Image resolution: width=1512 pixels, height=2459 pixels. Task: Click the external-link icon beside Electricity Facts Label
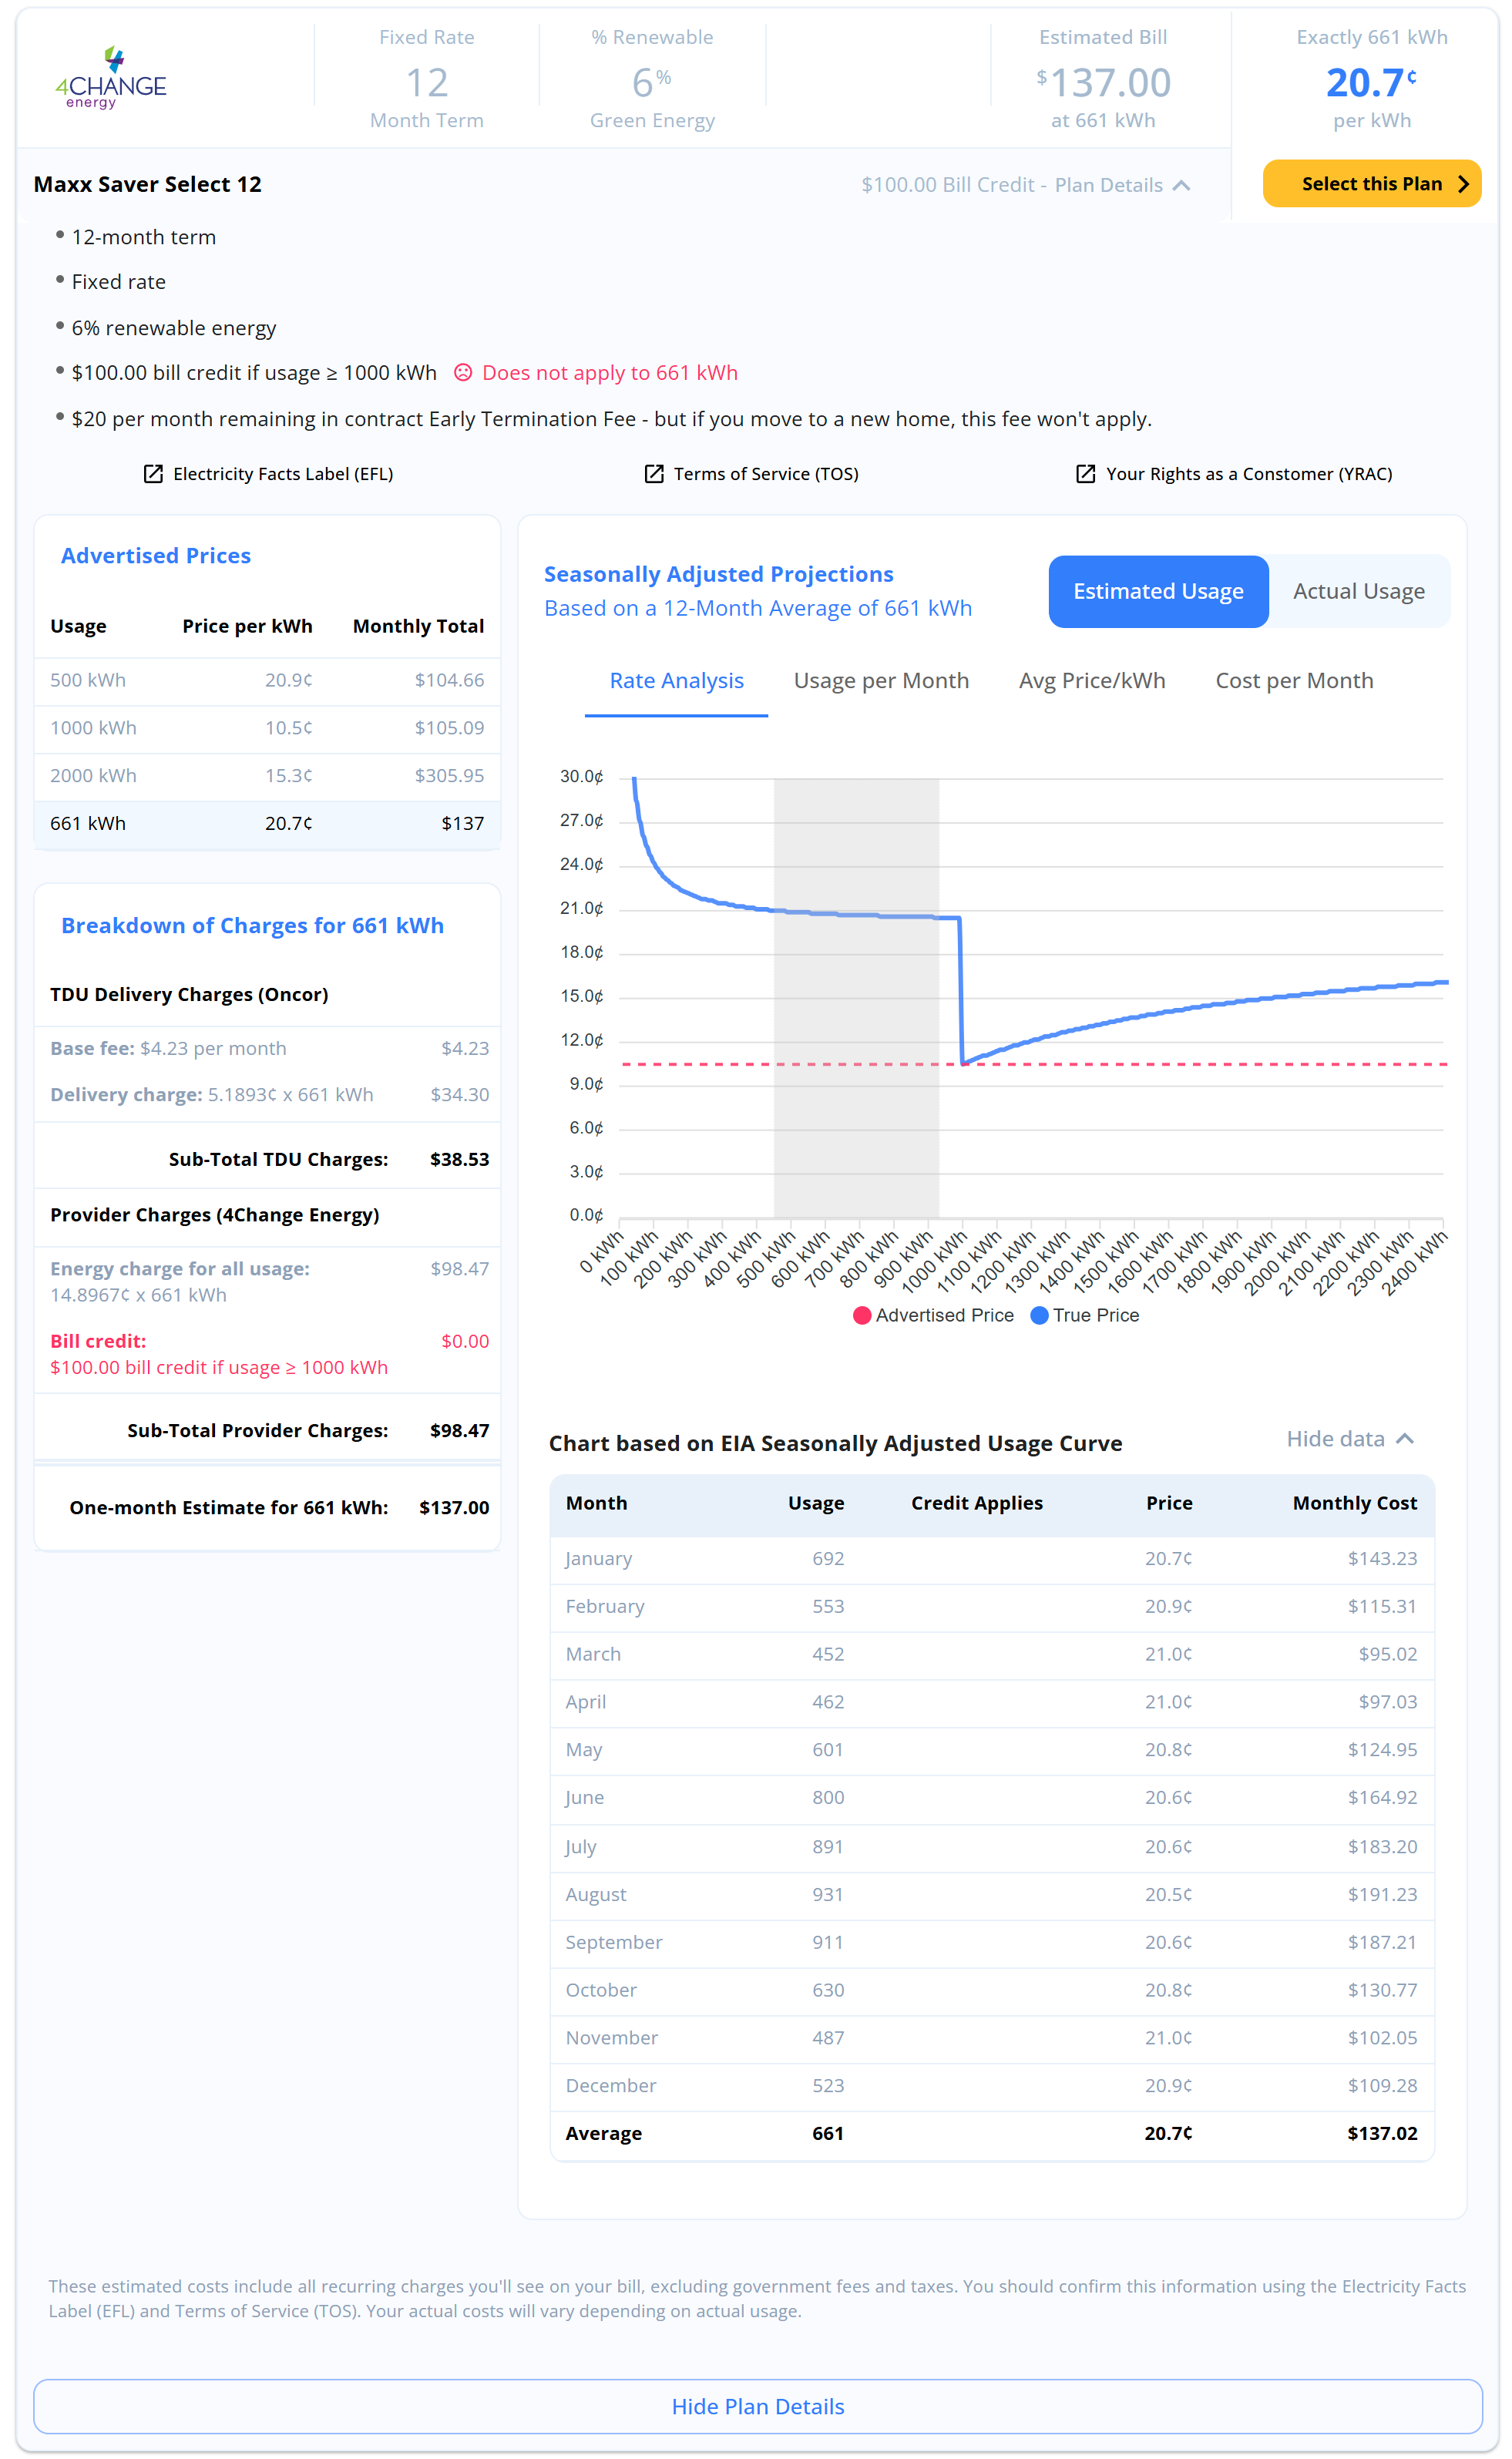click(153, 474)
